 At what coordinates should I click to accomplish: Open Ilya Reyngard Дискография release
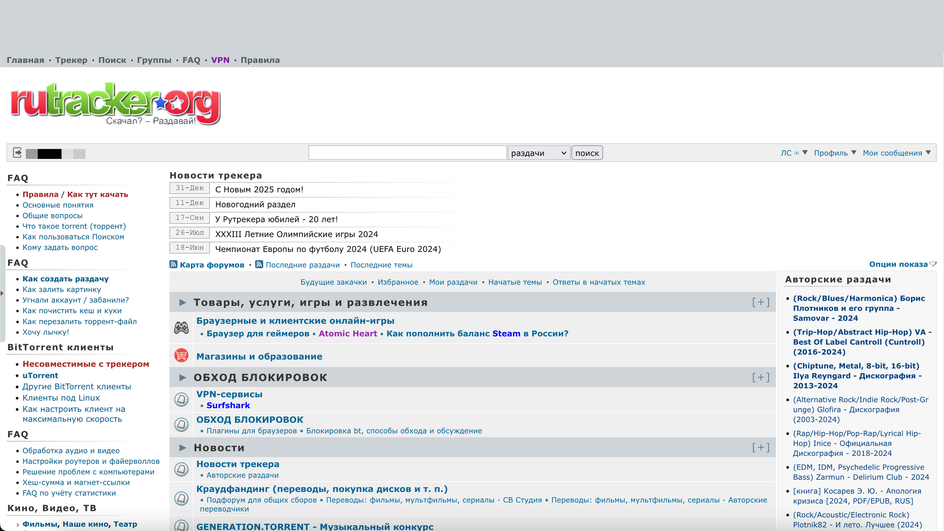point(857,376)
